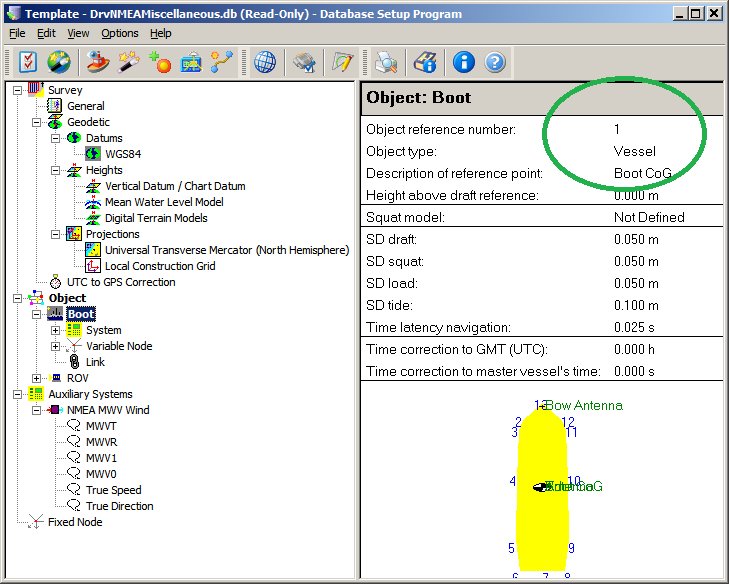Image resolution: width=729 pixels, height=584 pixels.
Task: Expand the System node under Boot
Action: [x=55, y=330]
